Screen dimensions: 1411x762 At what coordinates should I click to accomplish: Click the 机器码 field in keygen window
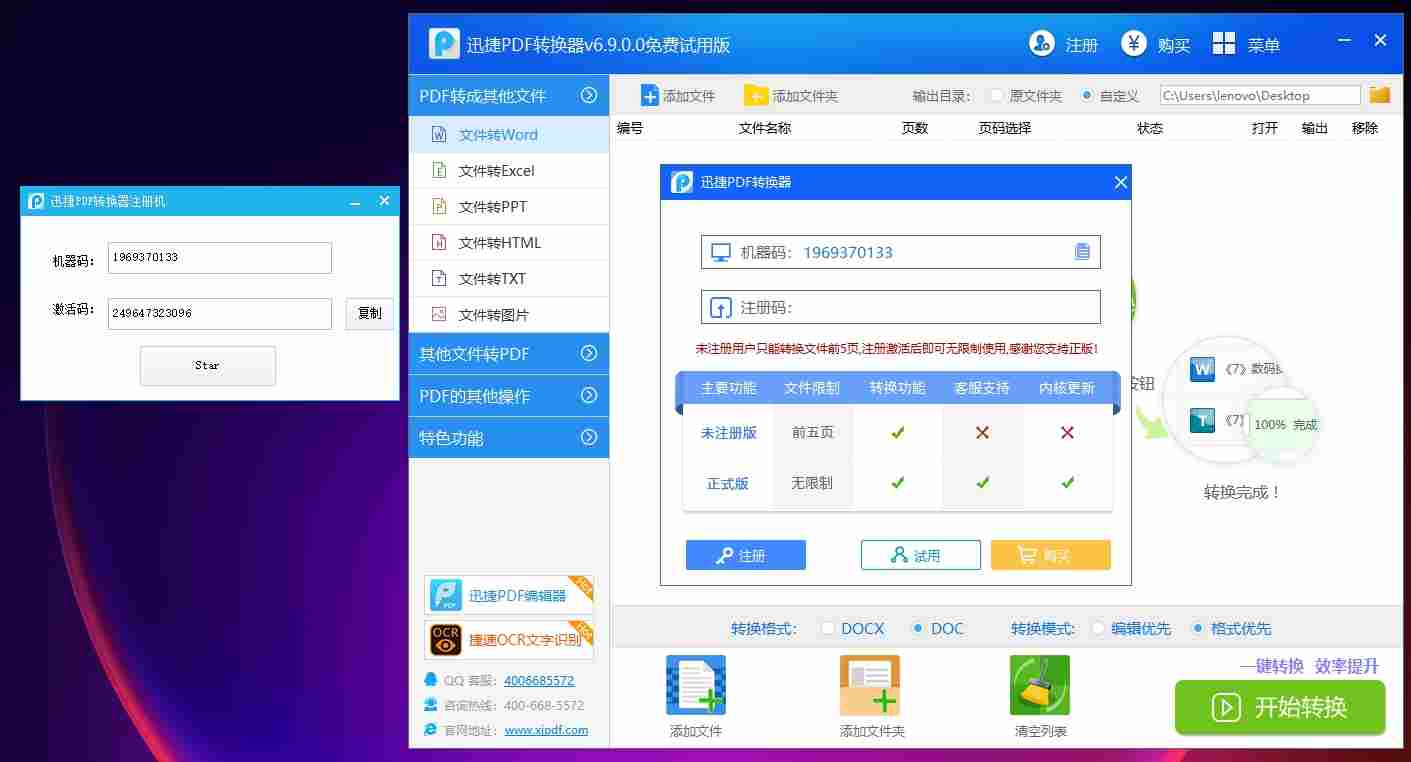[x=220, y=257]
